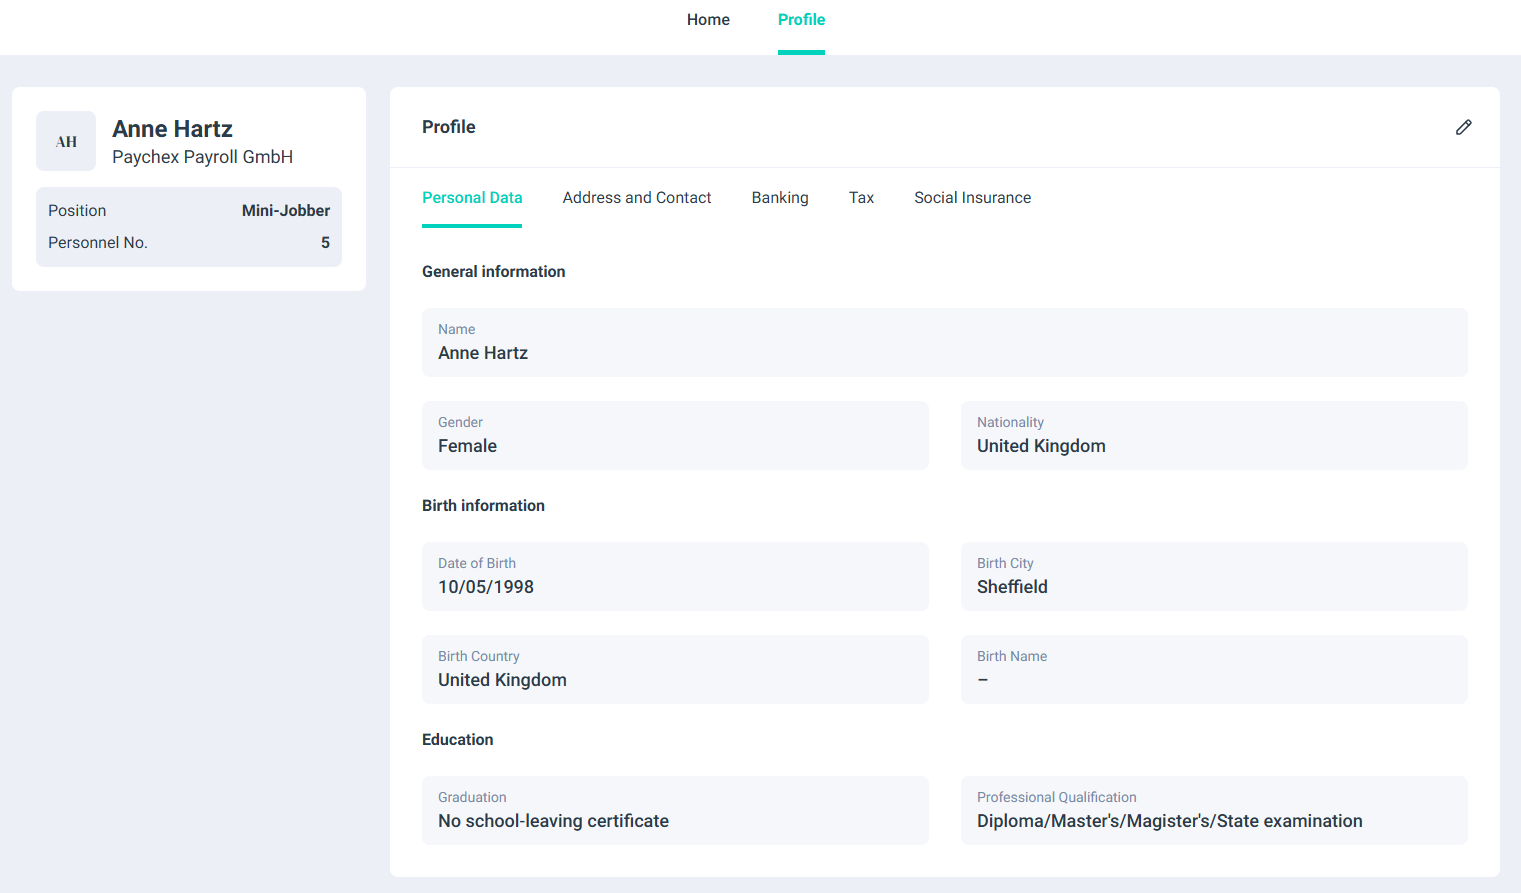Click the Mini-Jobber position value
This screenshot has width=1521, height=893.
point(285,211)
